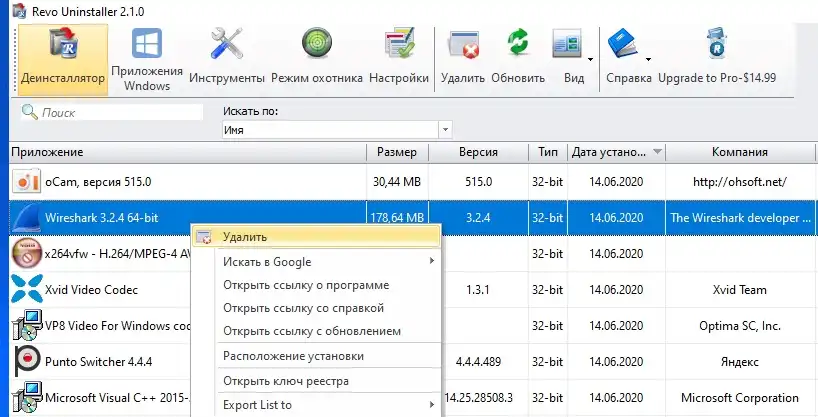Open the Деинсталлятор toolbar section

pyautogui.click(x=63, y=60)
